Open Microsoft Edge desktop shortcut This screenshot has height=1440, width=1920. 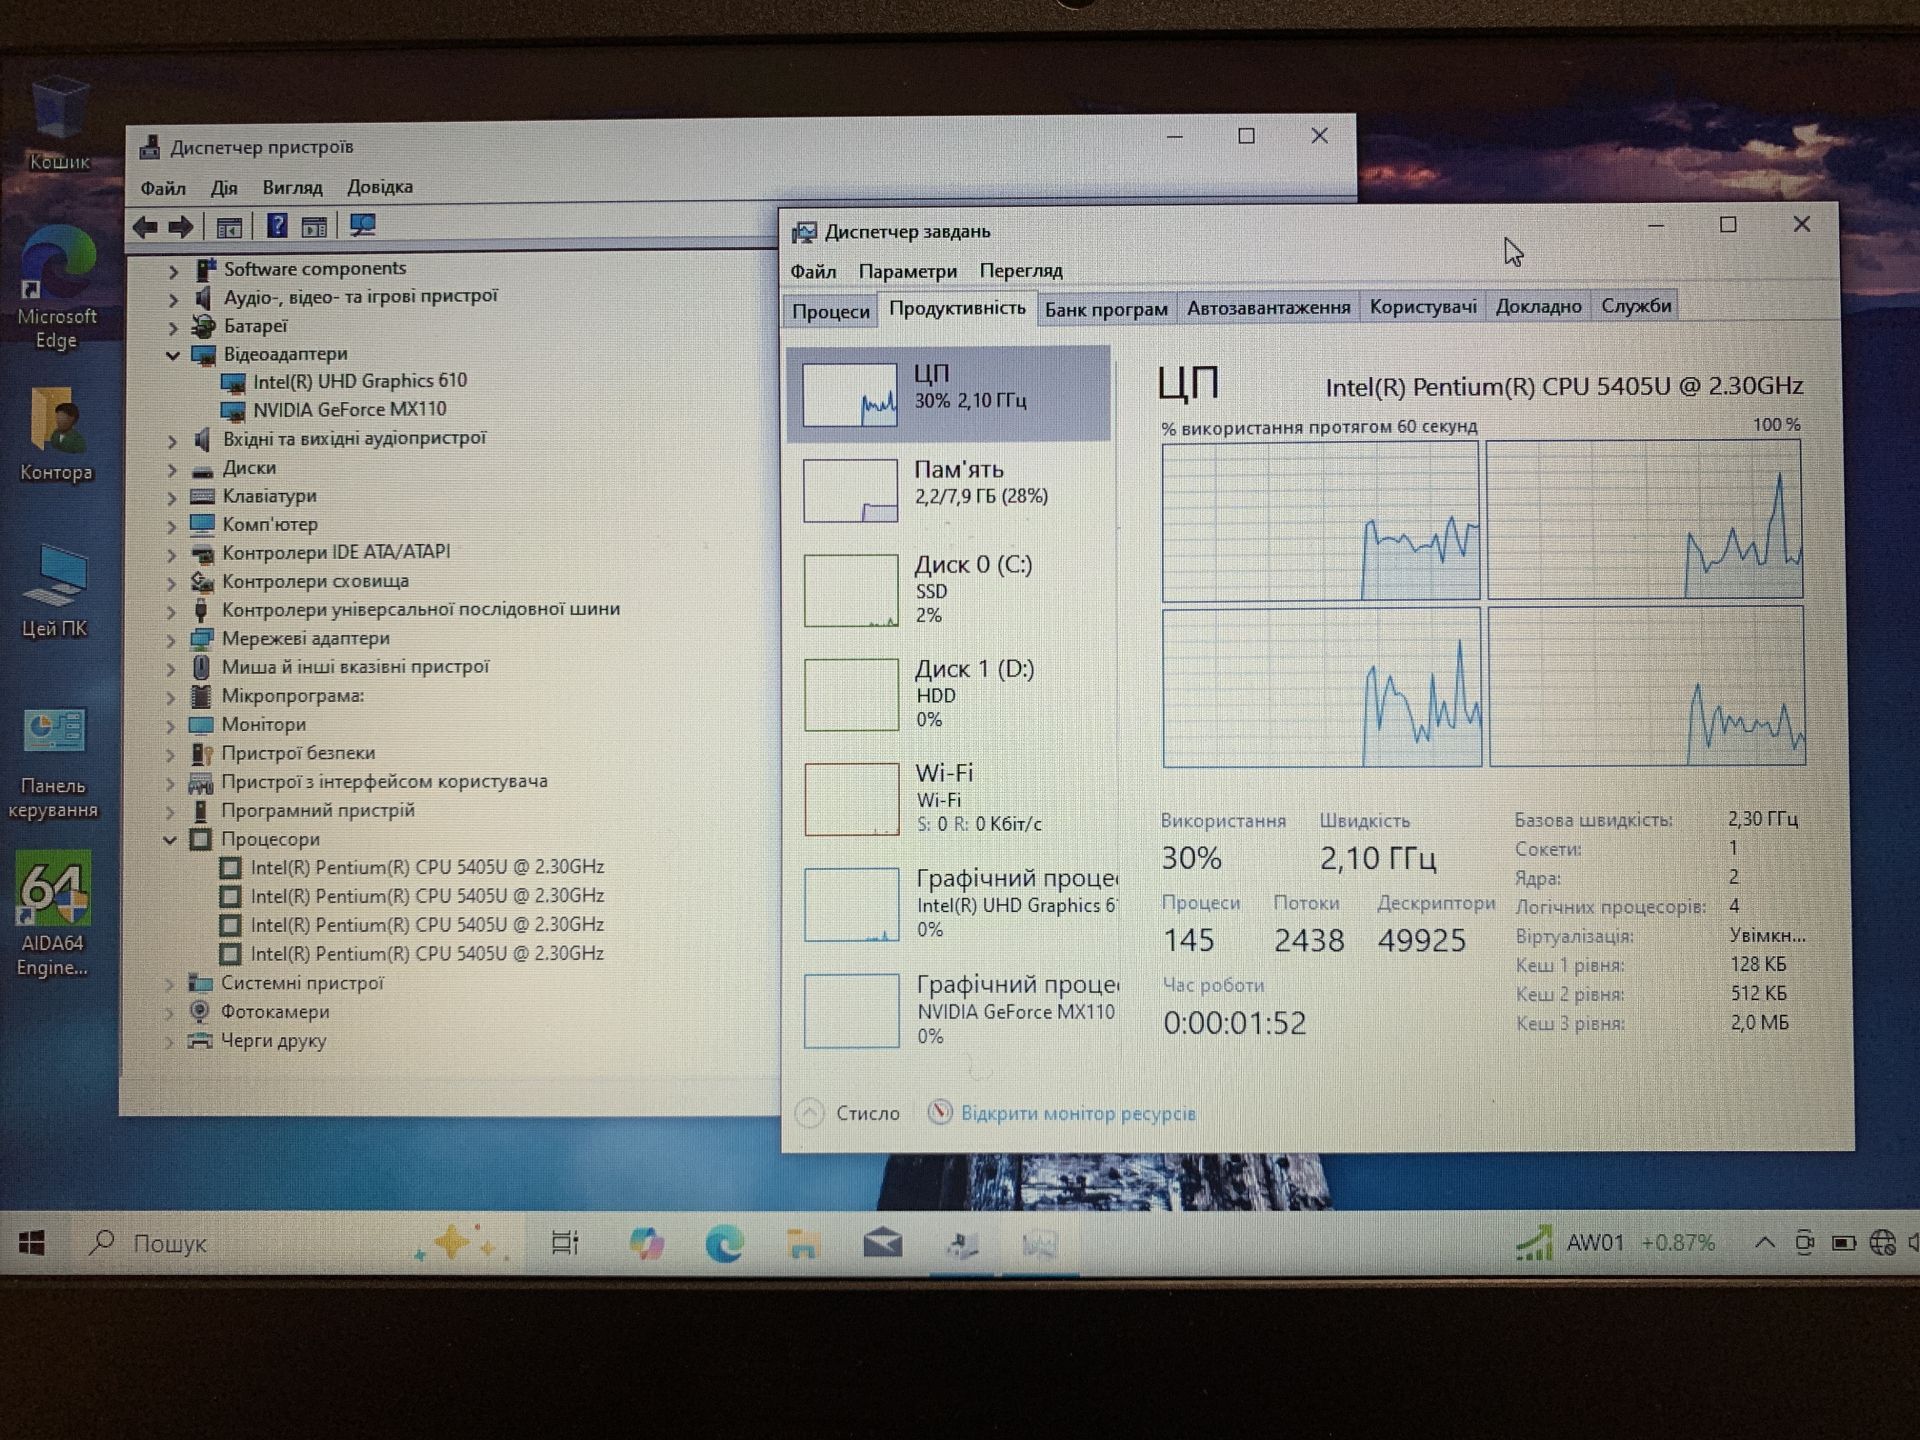pyautogui.click(x=57, y=288)
